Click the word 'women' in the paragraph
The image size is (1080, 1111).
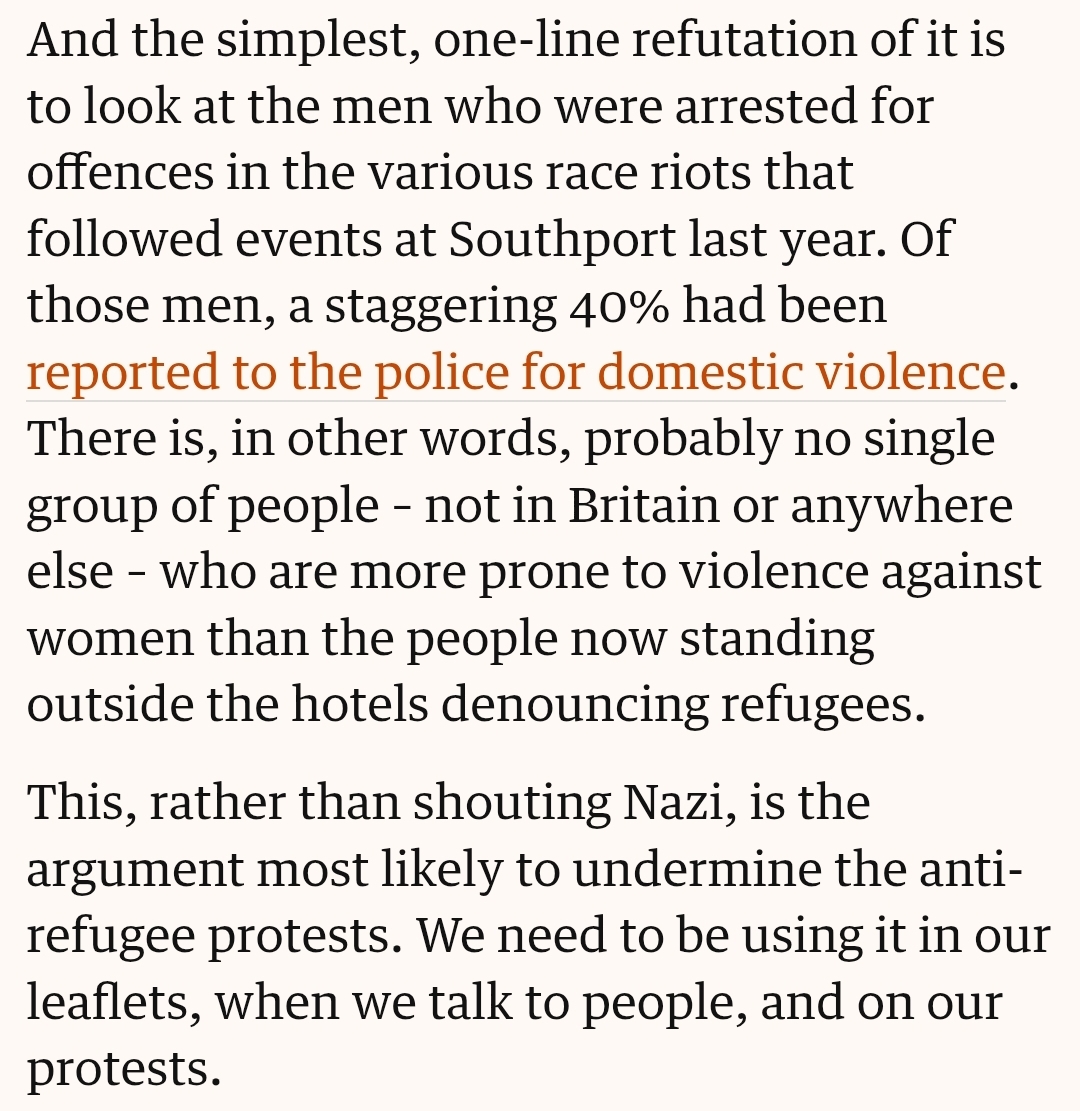pos(110,639)
